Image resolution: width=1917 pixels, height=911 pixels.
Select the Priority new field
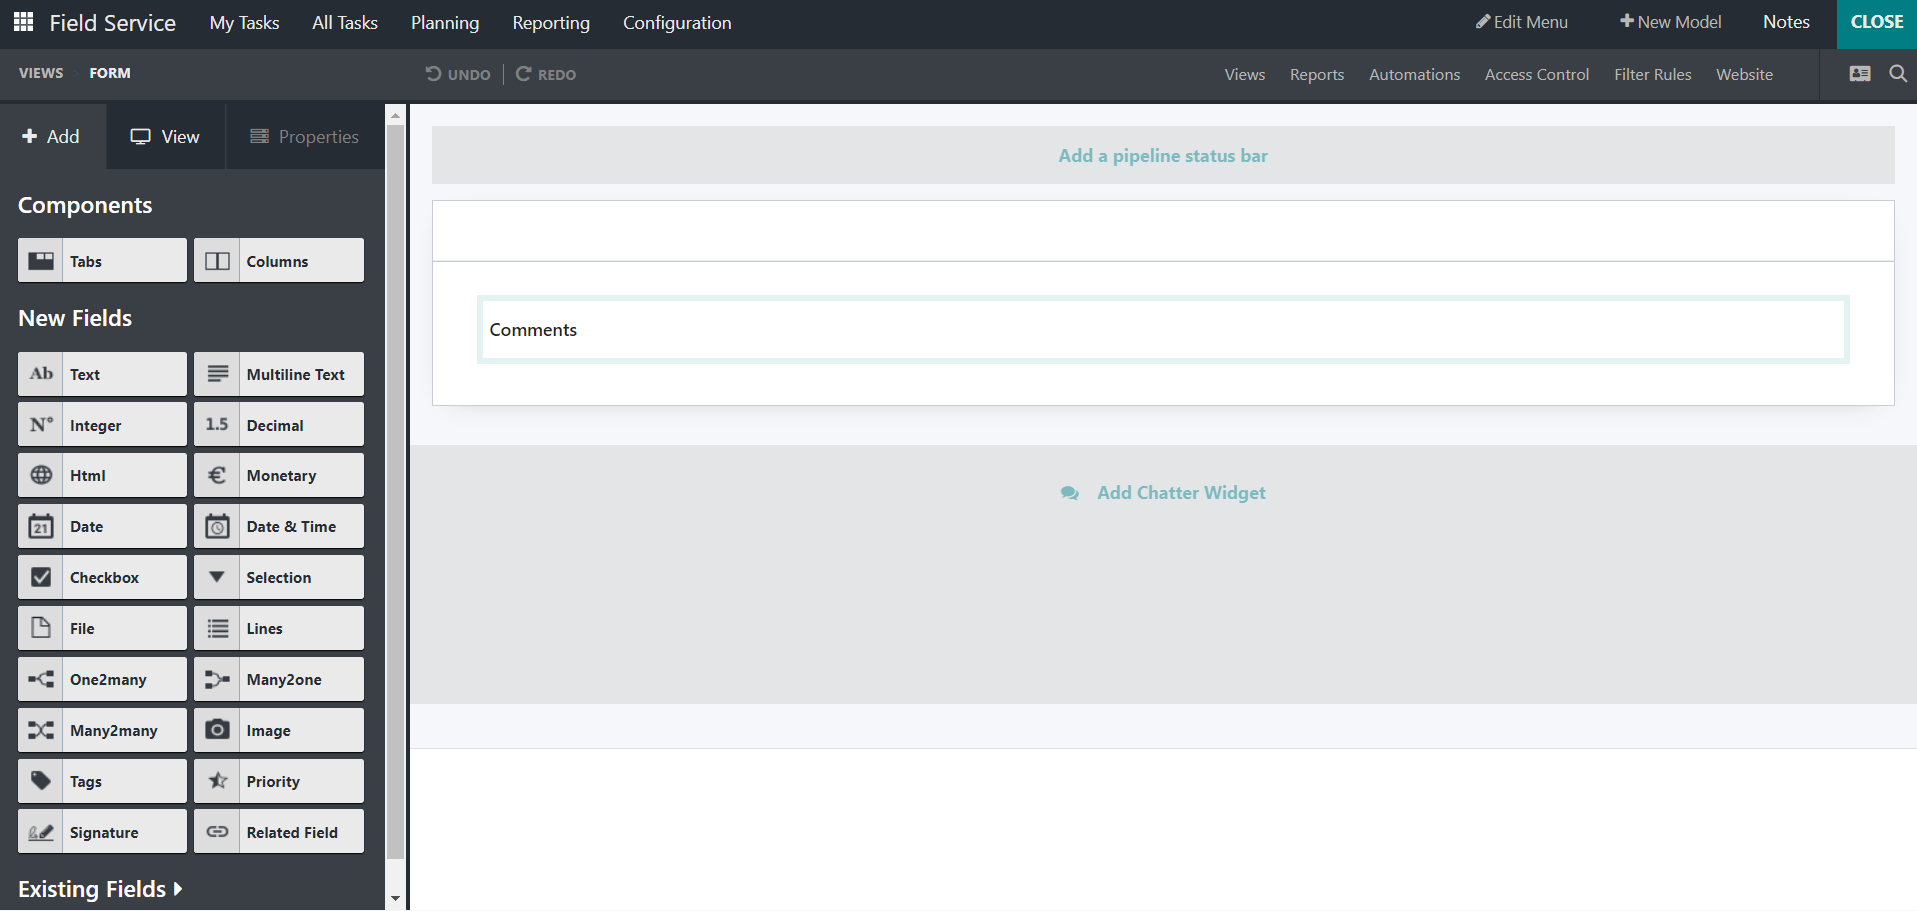[279, 782]
